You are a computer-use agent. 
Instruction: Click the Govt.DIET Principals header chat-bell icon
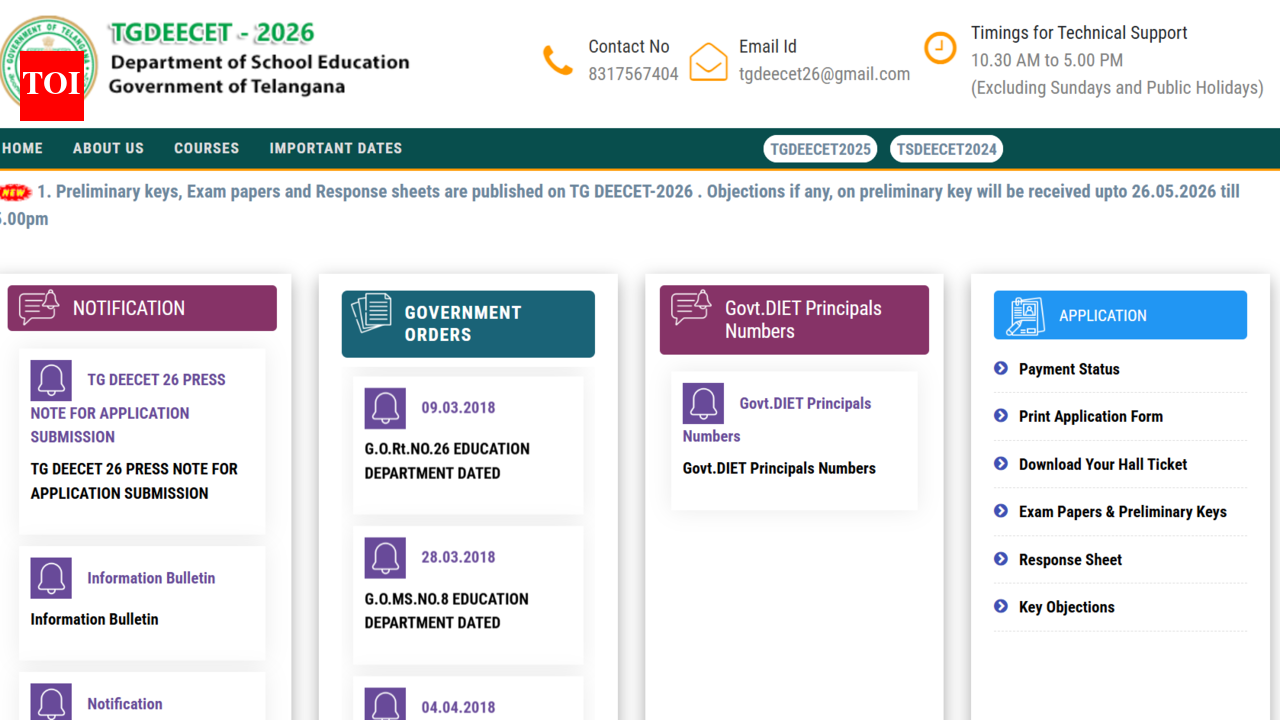coord(691,308)
